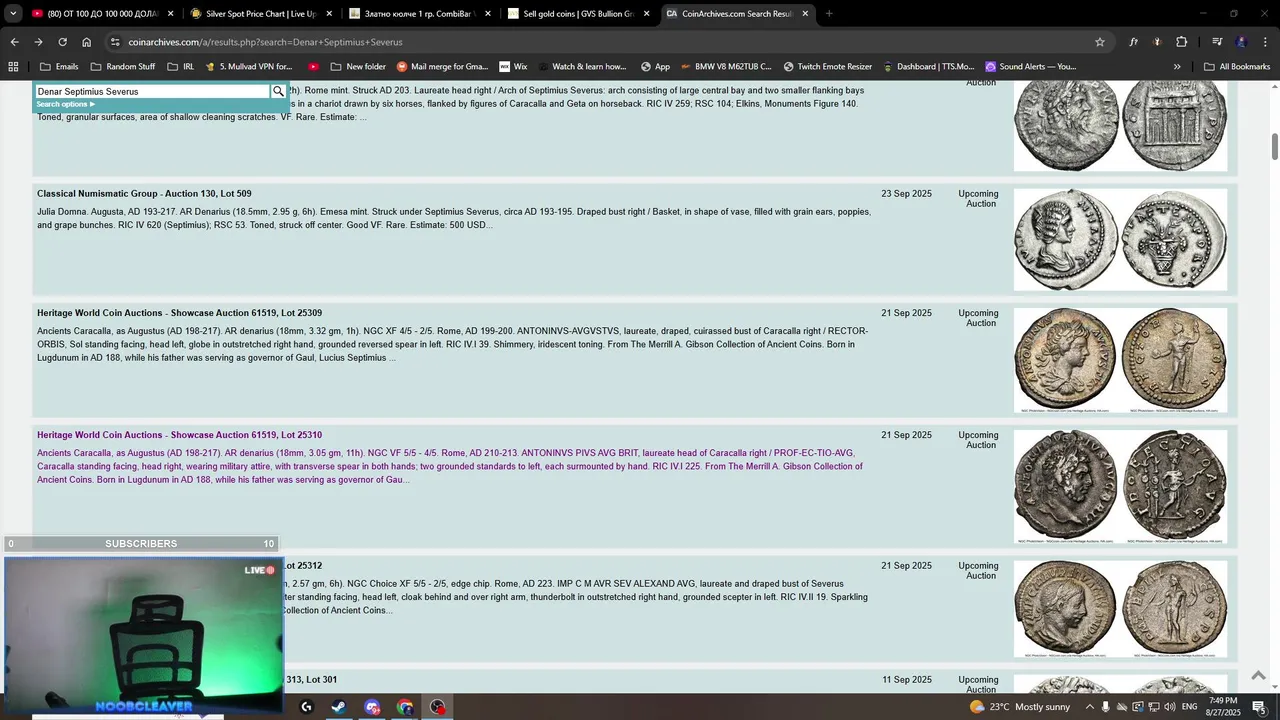Viewport: 1280px width, 720px height.
Task: Open the Random Stuff bookmark folder
Action: tap(122, 67)
